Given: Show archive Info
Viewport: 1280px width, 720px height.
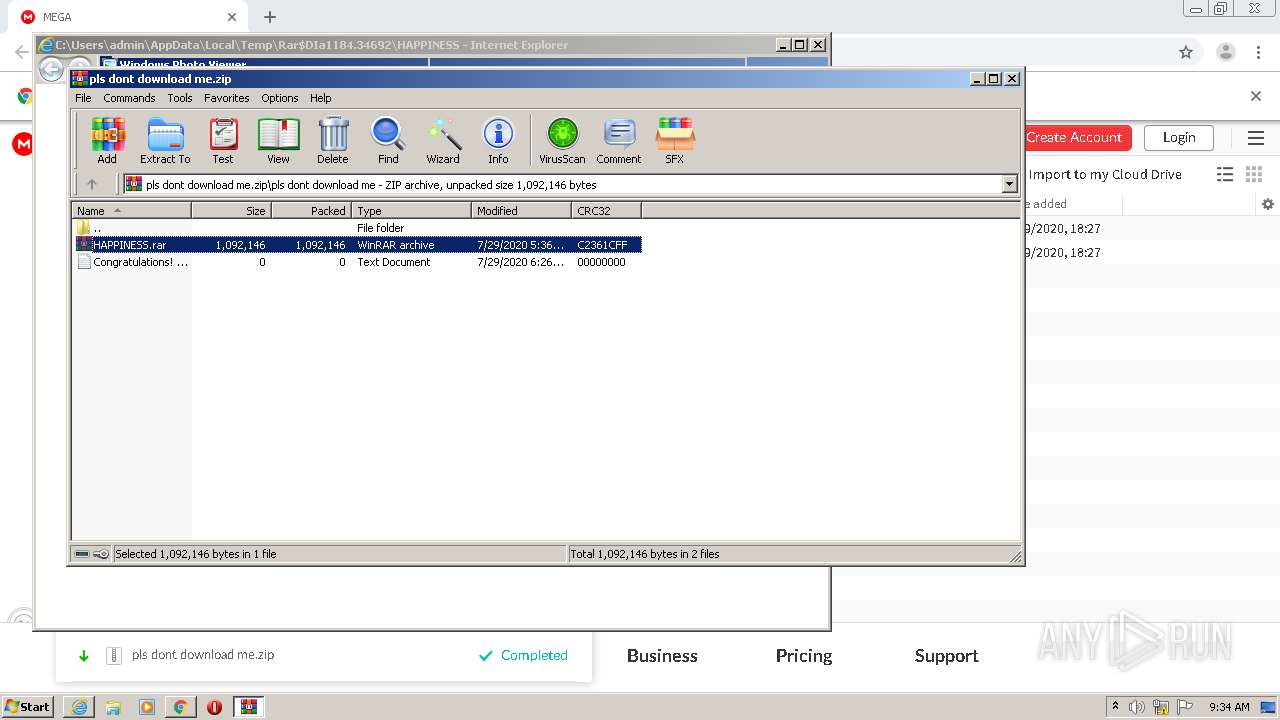Looking at the screenshot, I should point(498,140).
